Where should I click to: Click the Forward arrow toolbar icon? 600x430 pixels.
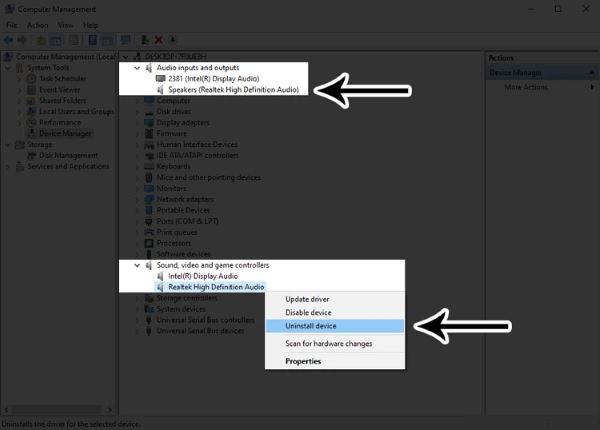click(22, 40)
